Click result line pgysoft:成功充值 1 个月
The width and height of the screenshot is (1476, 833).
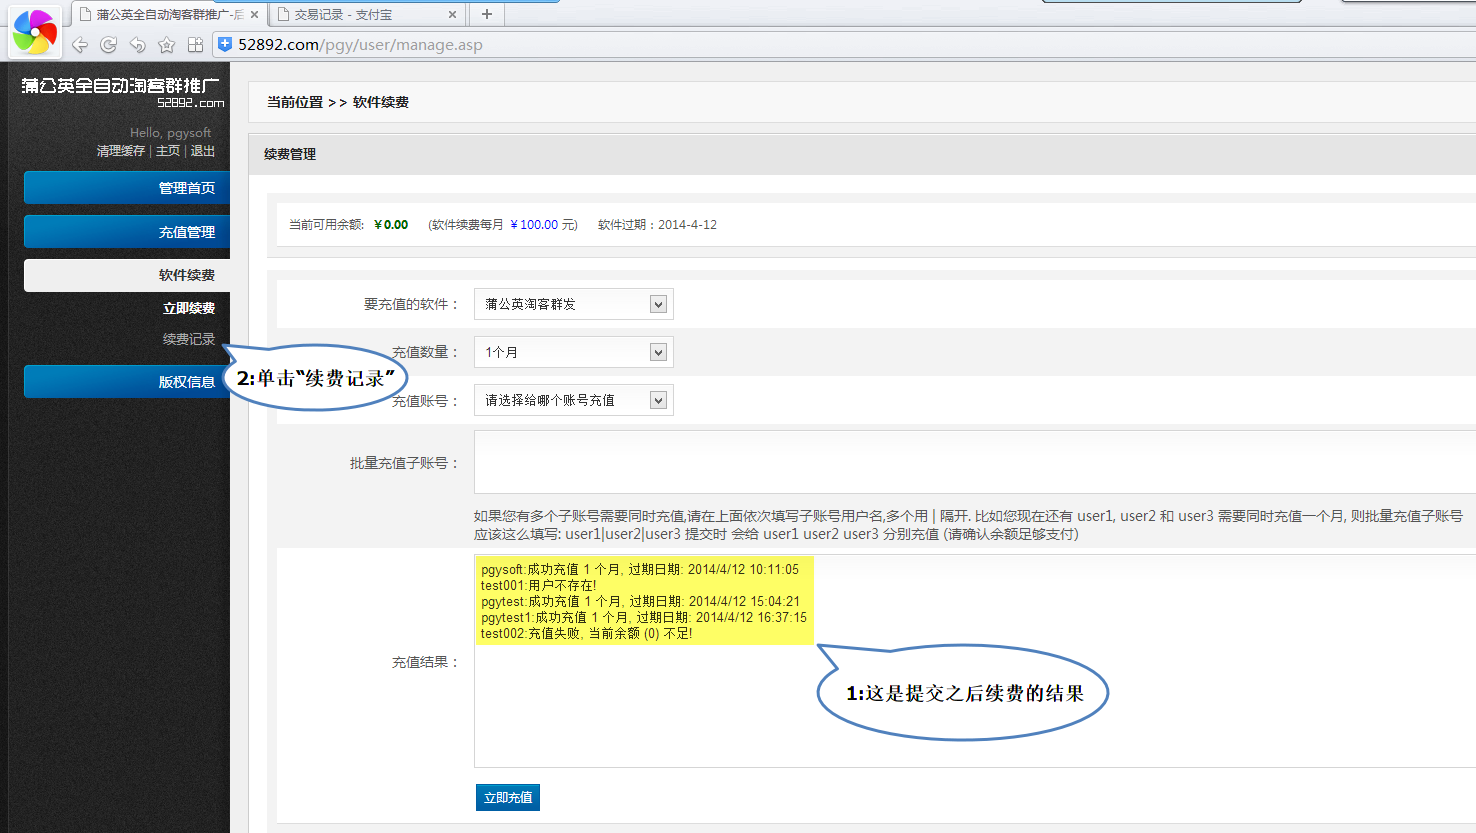[640, 569]
